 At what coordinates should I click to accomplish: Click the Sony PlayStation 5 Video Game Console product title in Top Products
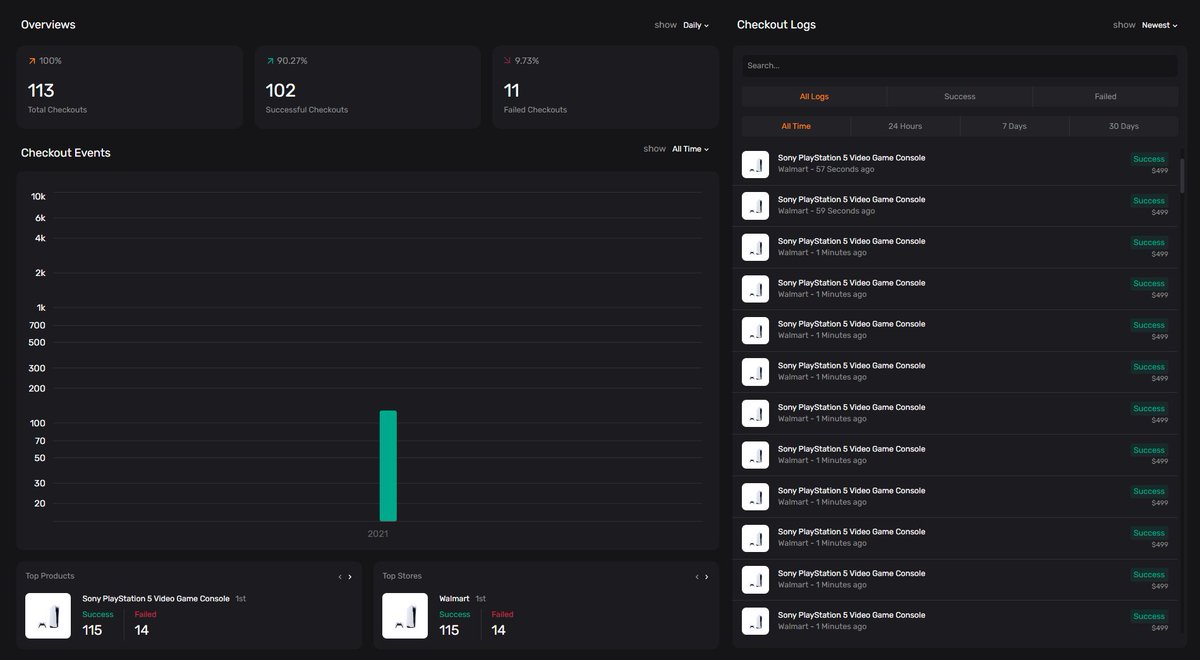pos(156,599)
